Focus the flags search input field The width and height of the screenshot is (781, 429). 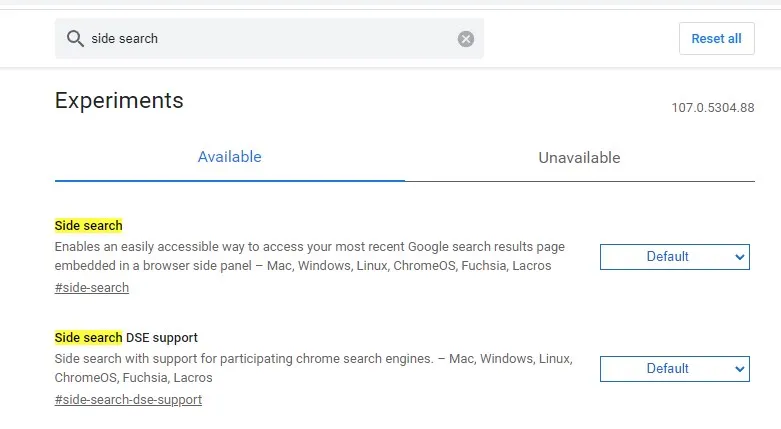tap(270, 39)
